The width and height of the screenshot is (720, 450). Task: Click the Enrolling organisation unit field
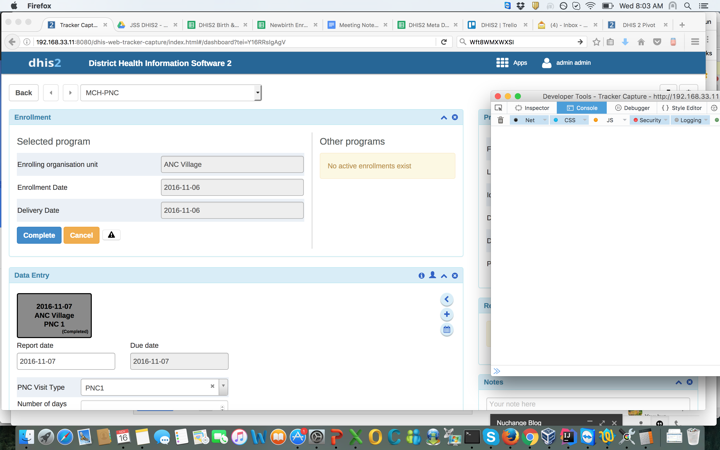[x=232, y=164]
